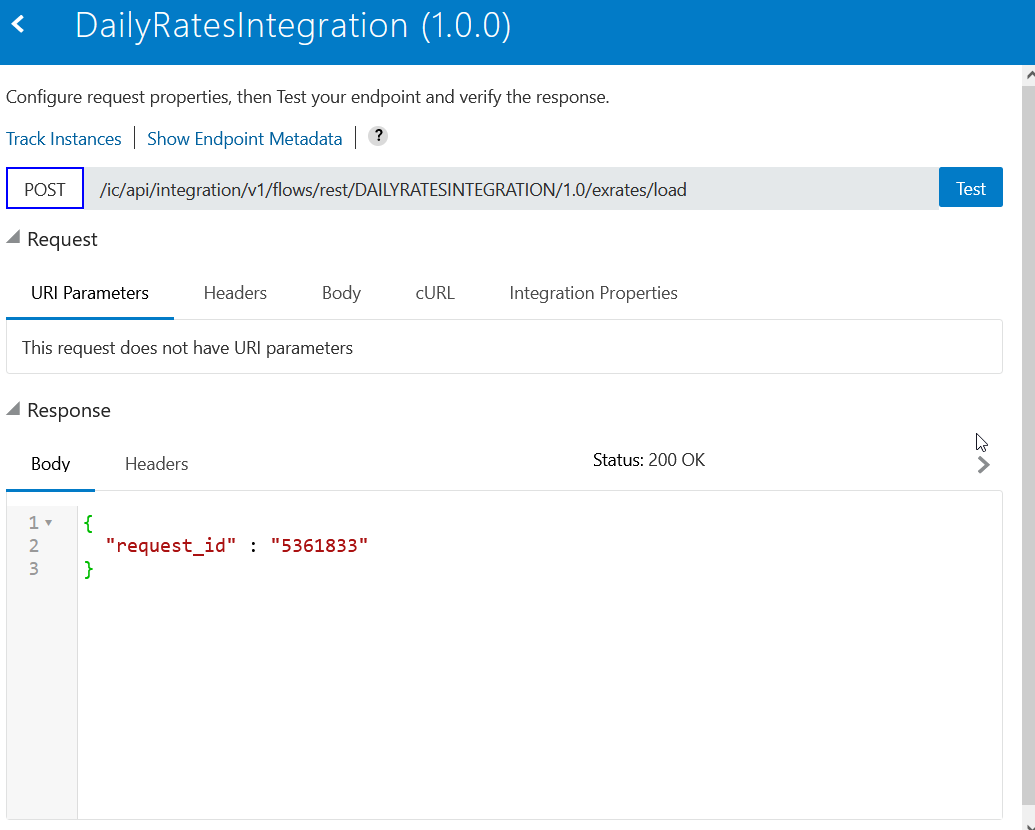Collapse the Response section triangle
Viewport: 1035px width, 830px height.
click(x=14, y=407)
